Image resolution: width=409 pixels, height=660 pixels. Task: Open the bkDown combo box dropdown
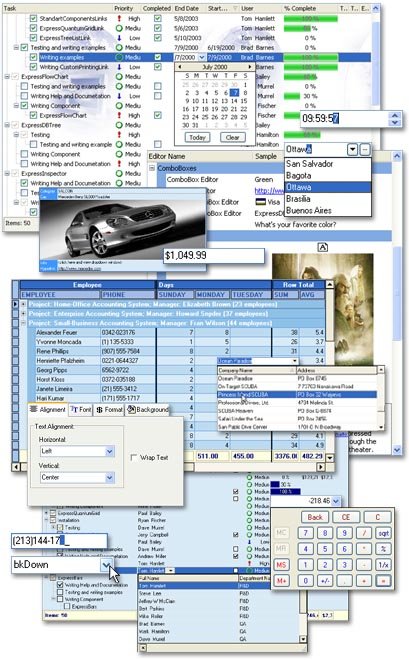click(x=106, y=565)
